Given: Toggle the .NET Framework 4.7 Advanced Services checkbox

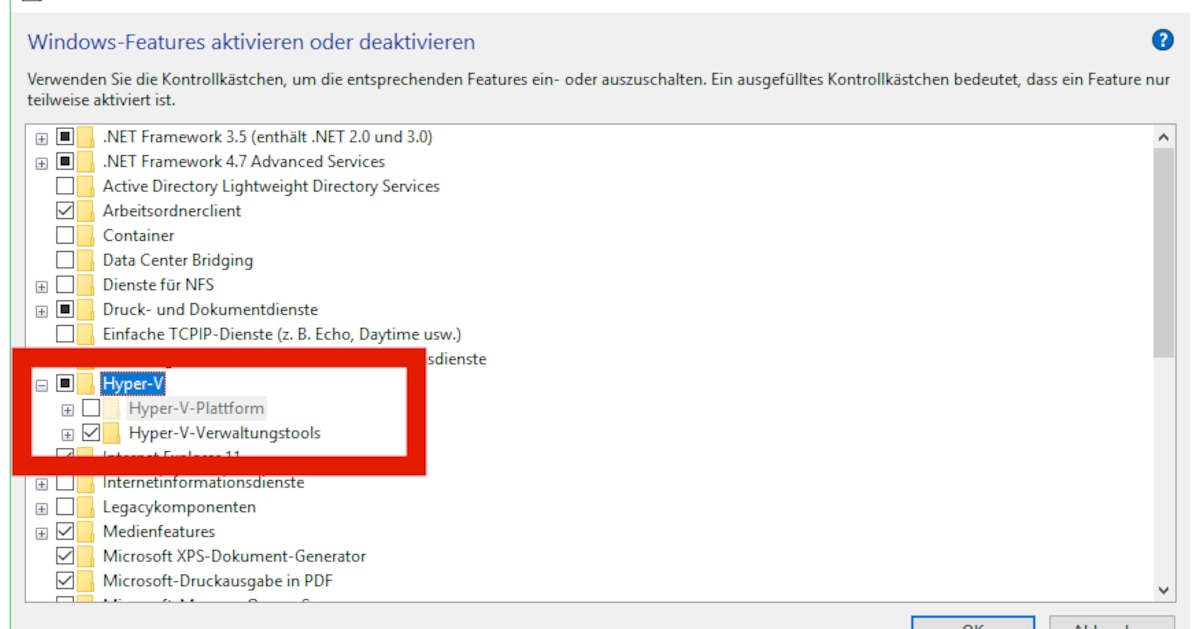Looking at the screenshot, I should (65, 161).
